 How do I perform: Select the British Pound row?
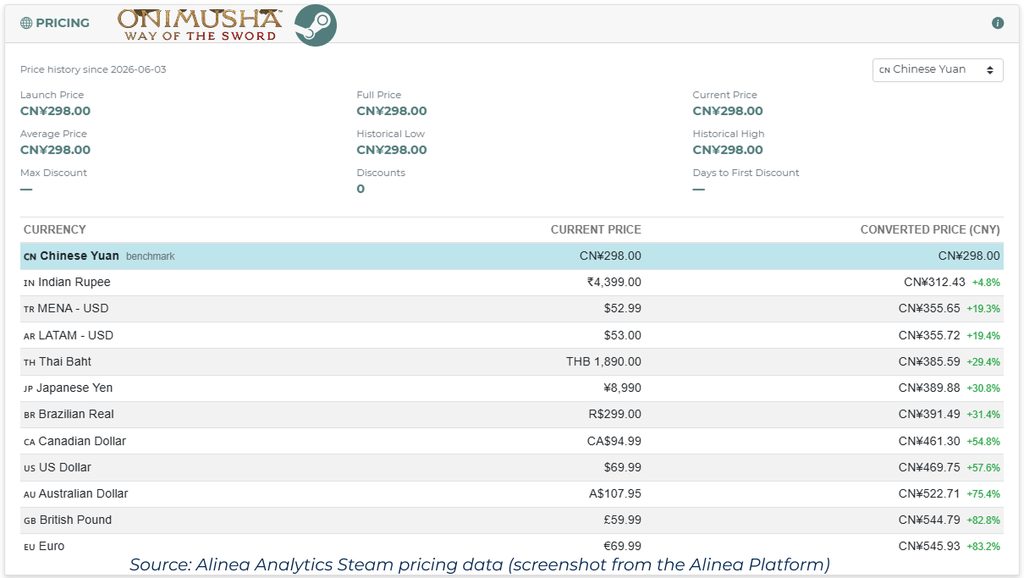[x=511, y=520]
